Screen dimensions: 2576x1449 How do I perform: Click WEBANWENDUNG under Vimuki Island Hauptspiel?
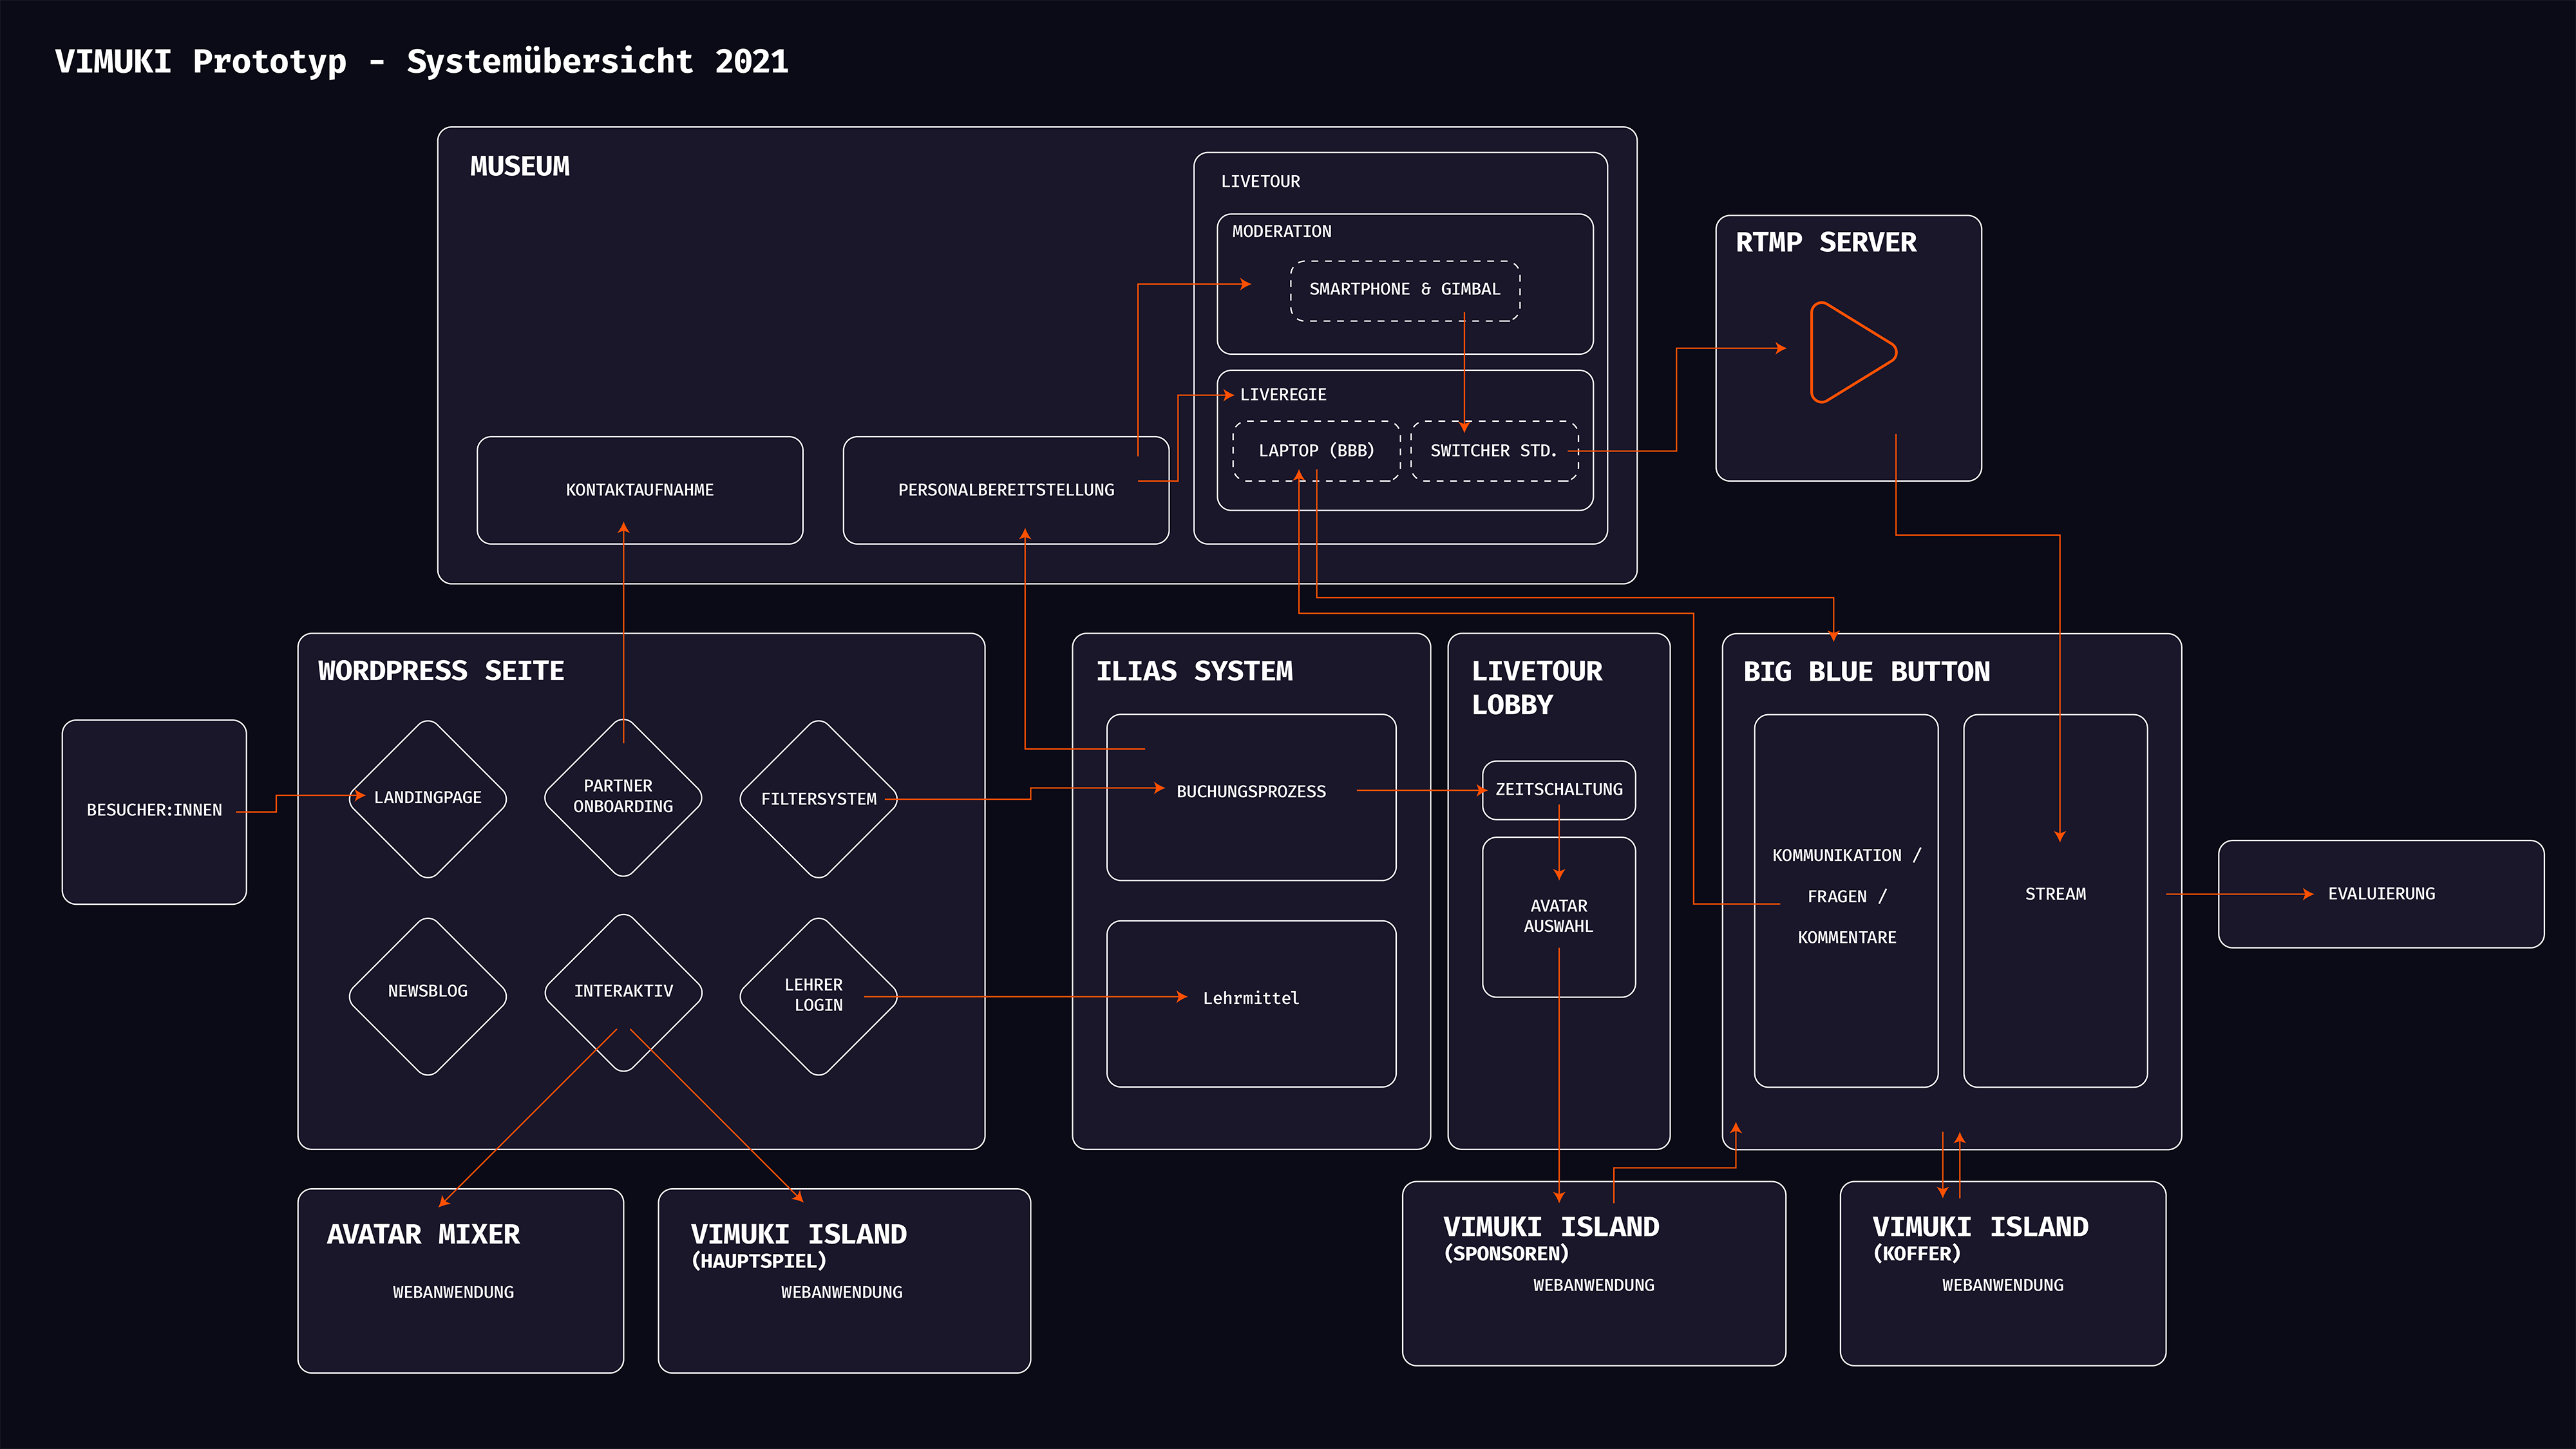(x=842, y=1293)
